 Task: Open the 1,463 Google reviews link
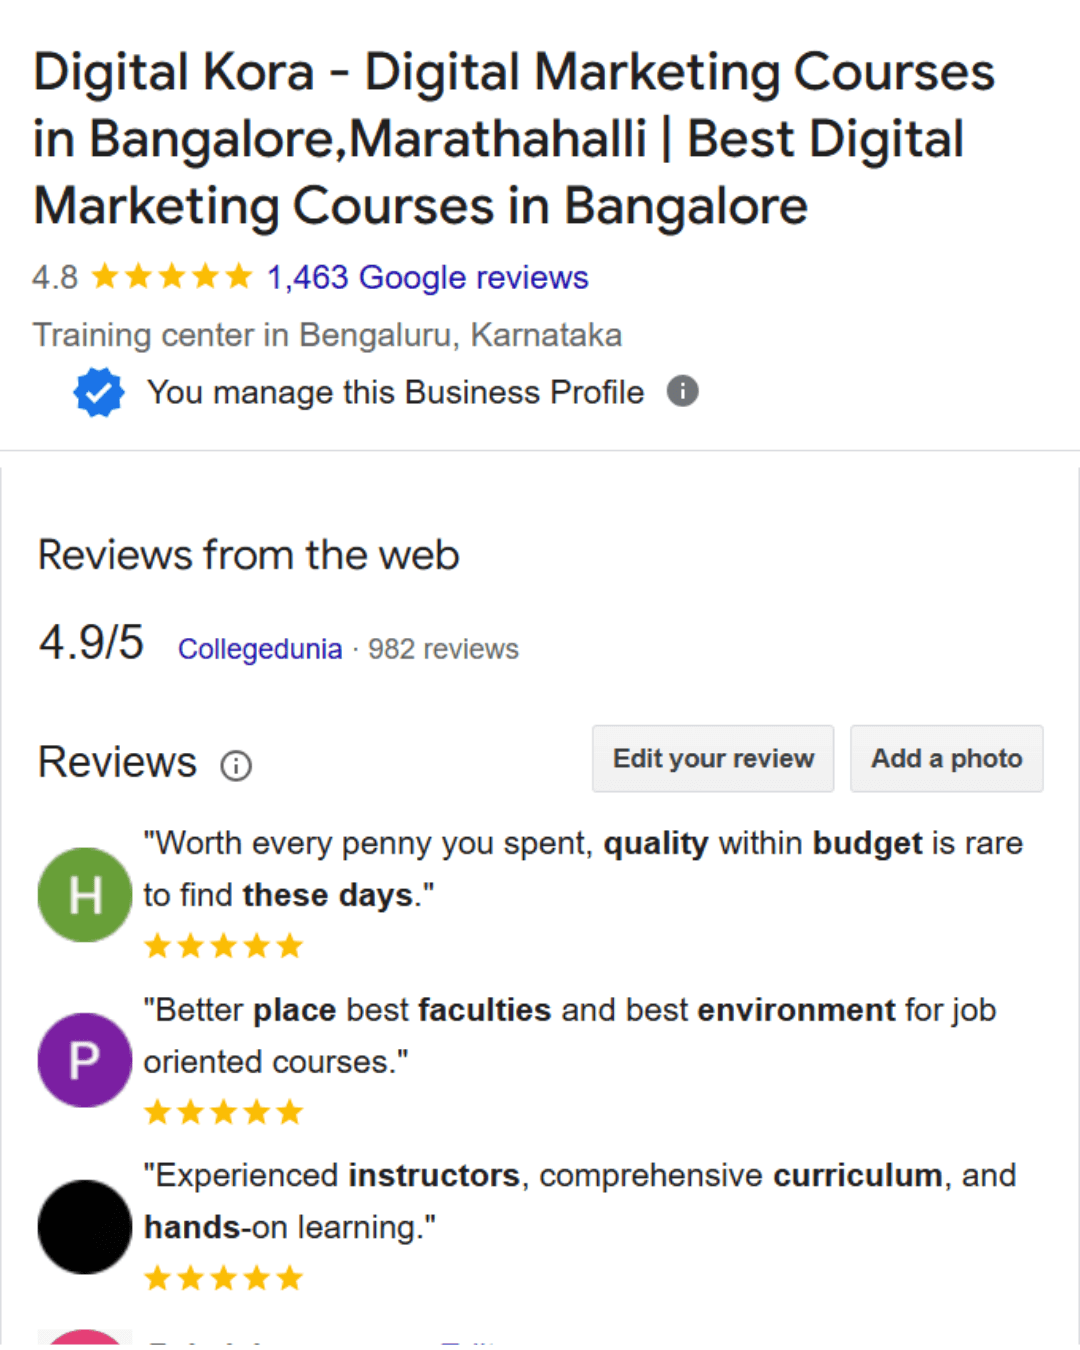click(427, 277)
